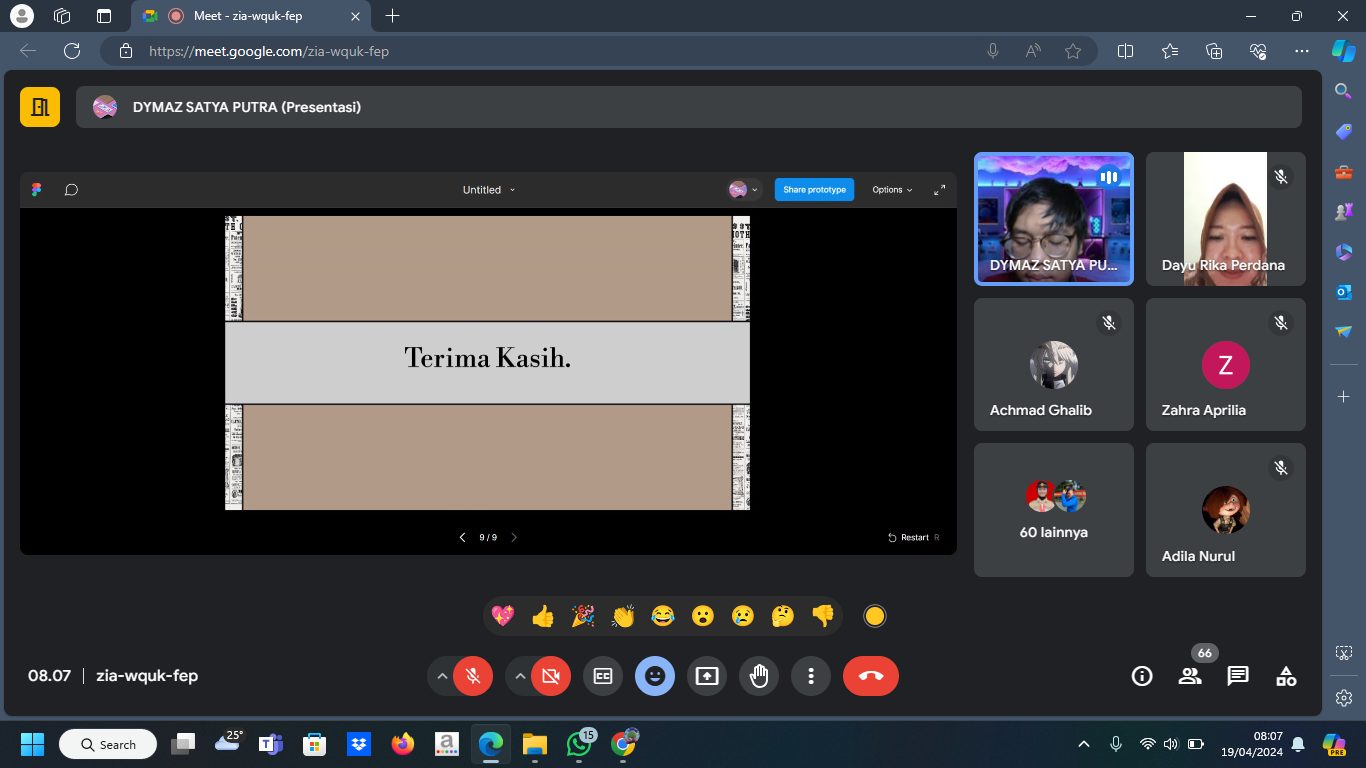Click the raise hand icon
The image size is (1366, 768).
tap(759, 676)
